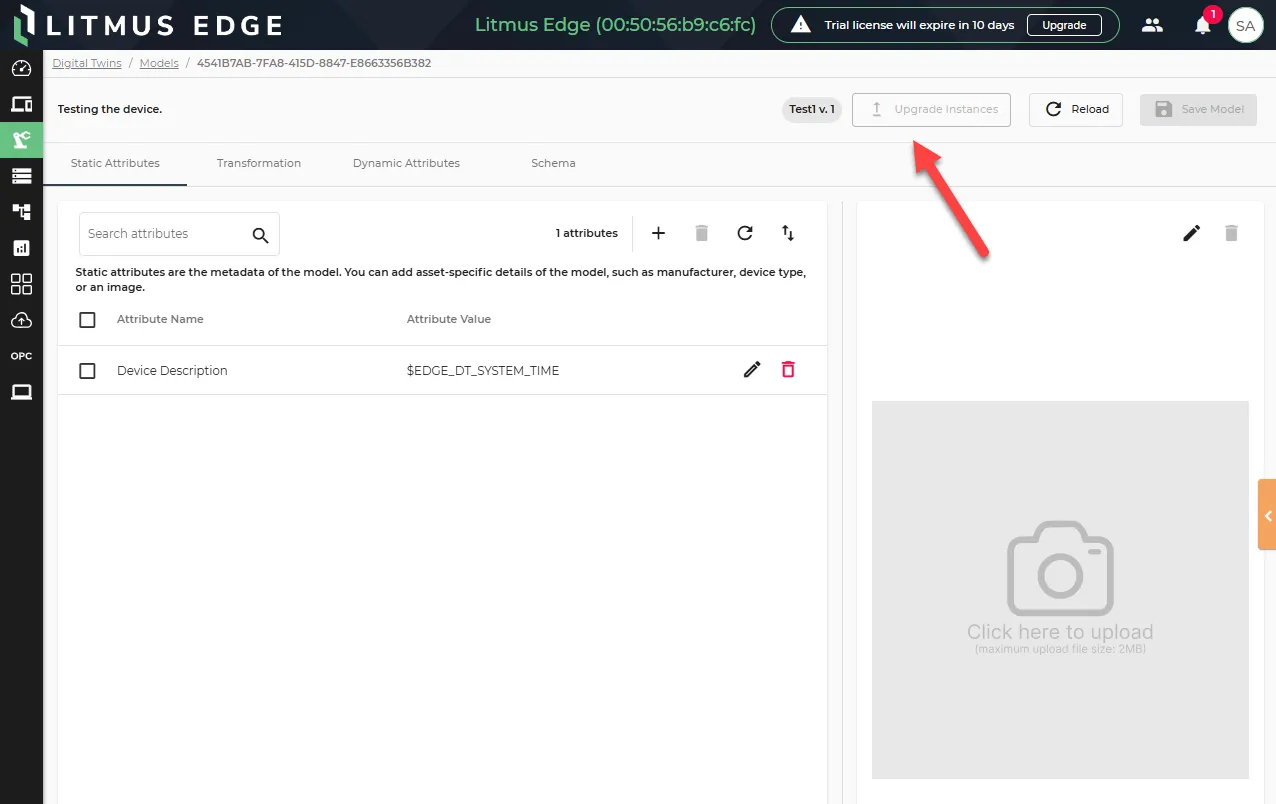Go to Models breadcrumb link
Screen dimensions: 1276x804
point(159,63)
